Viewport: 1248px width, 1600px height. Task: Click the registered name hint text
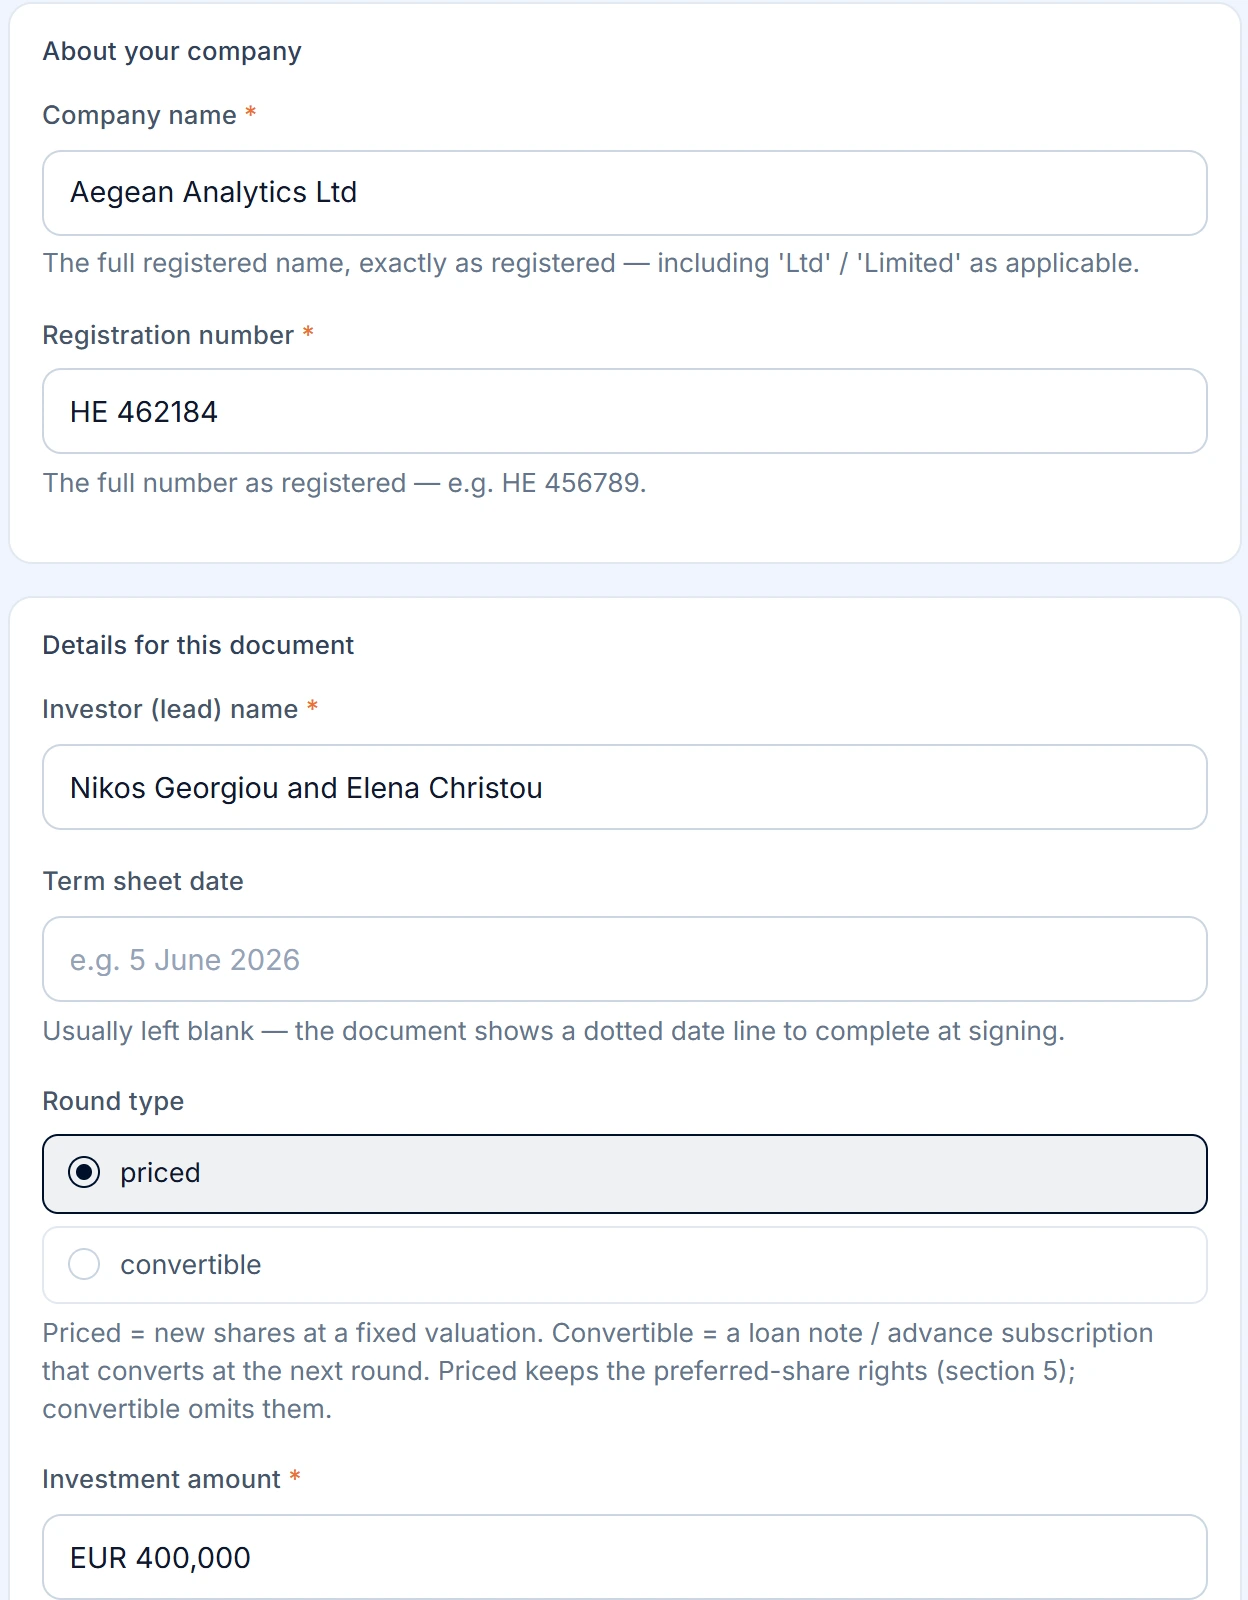coord(591,263)
